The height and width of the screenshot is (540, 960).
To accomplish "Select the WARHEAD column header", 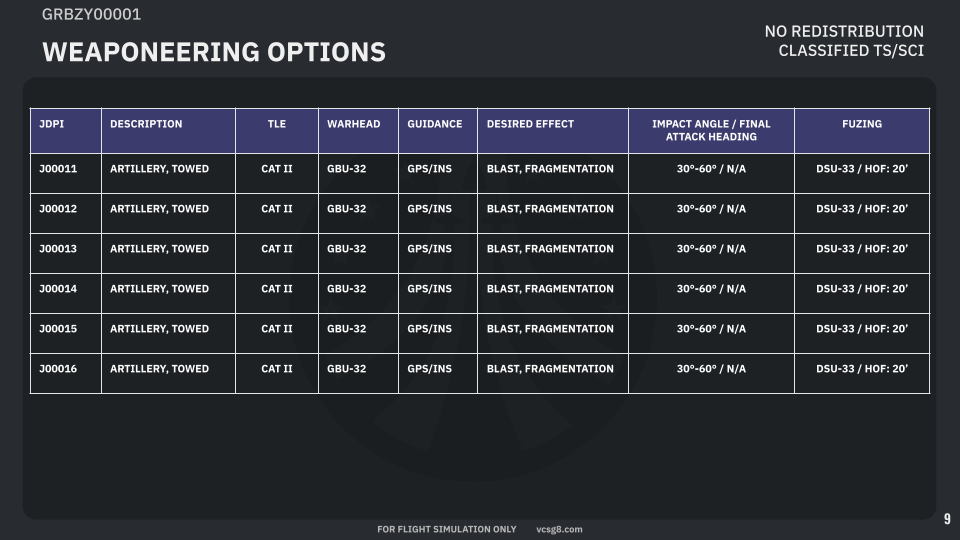I will coord(354,124).
